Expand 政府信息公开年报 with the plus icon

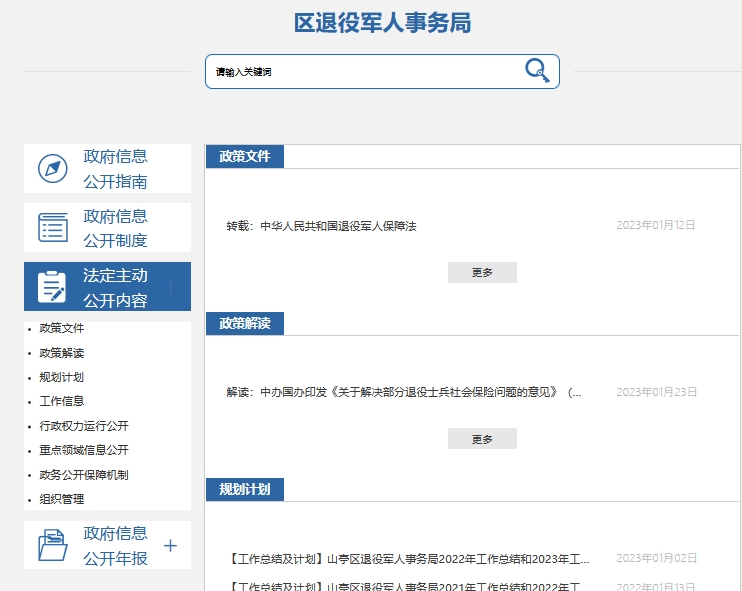pyautogui.click(x=170, y=546)
